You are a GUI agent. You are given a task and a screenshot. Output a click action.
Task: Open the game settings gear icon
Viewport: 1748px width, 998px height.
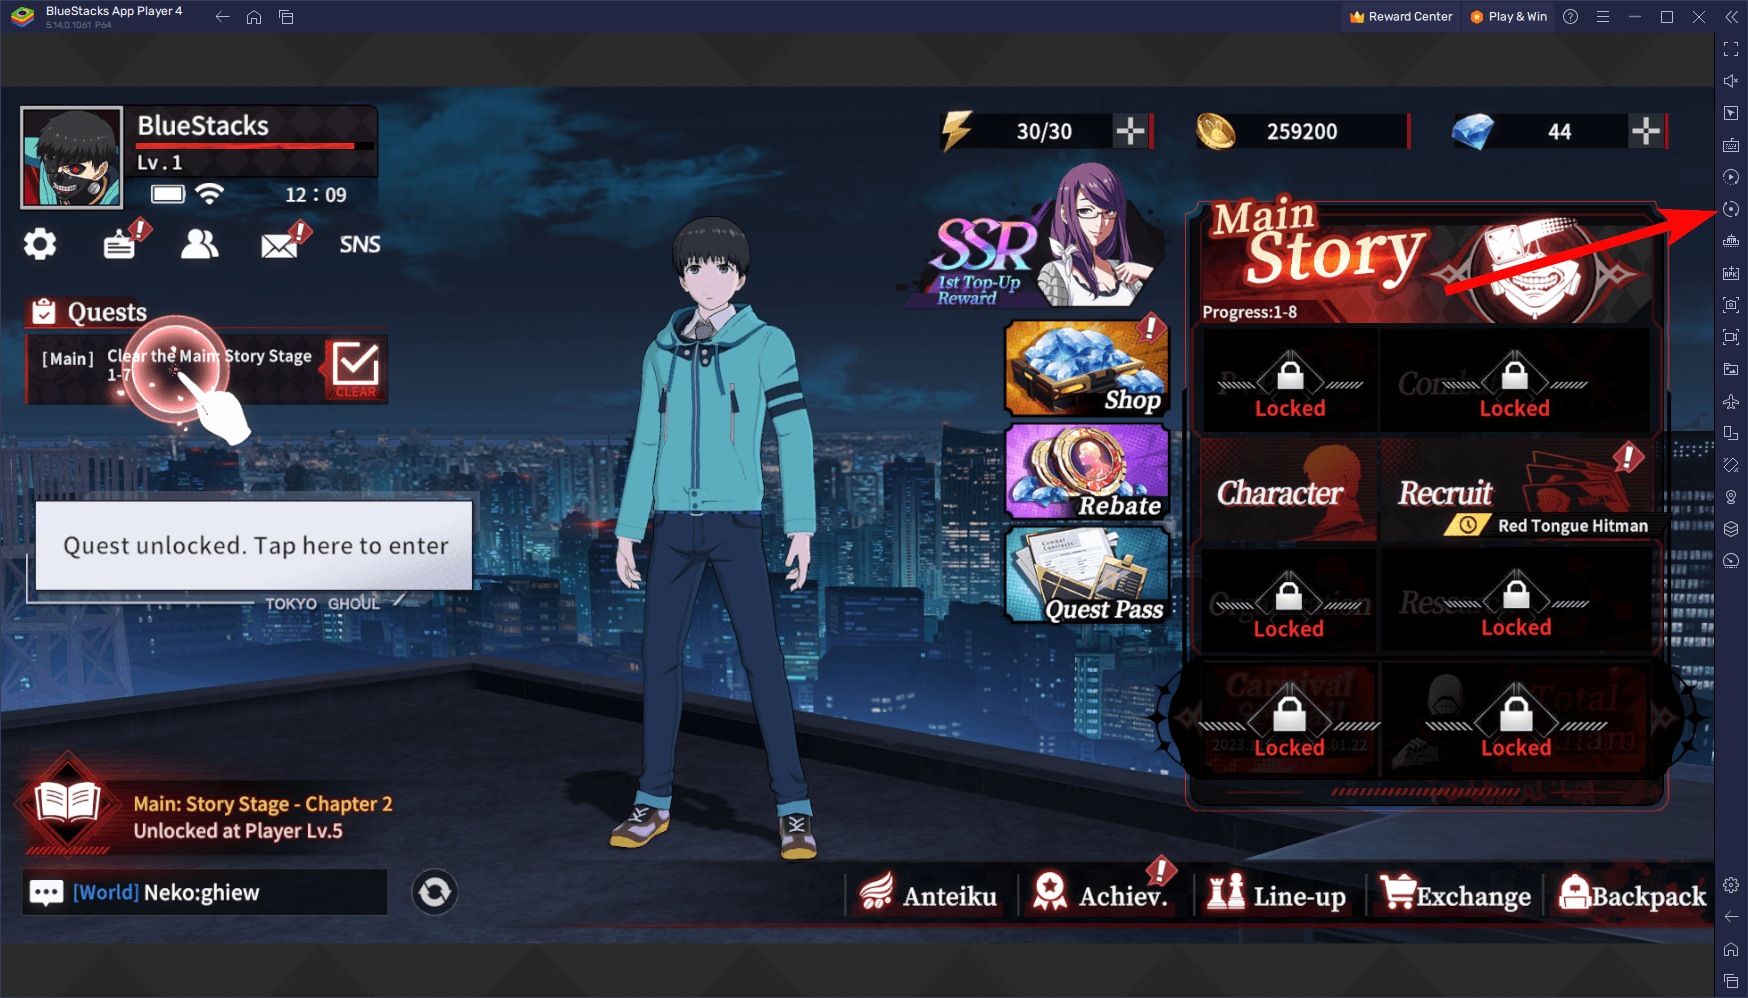click(40, 244)
